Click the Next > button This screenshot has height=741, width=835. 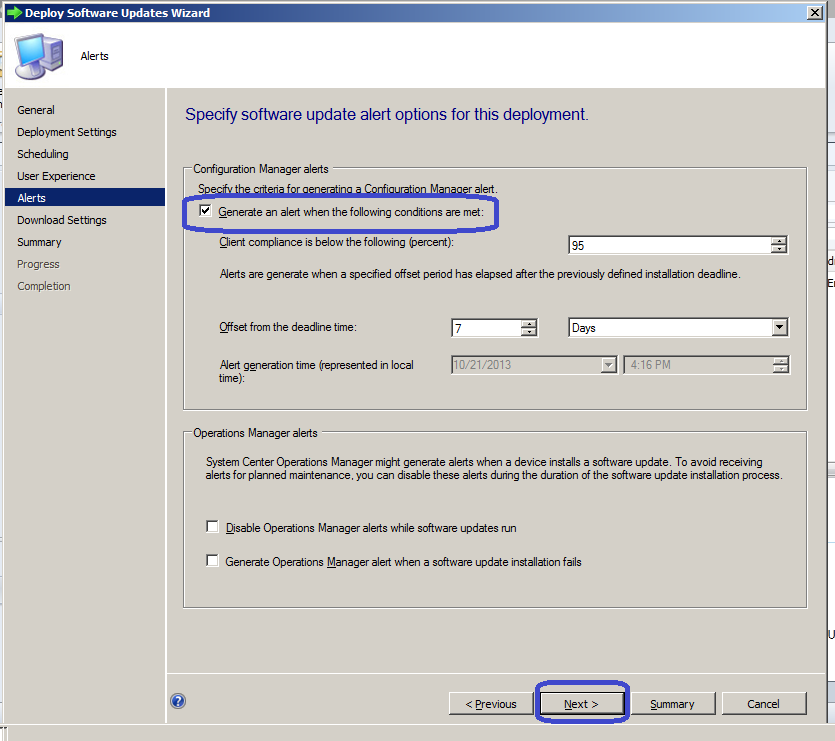tap(582, 704)
